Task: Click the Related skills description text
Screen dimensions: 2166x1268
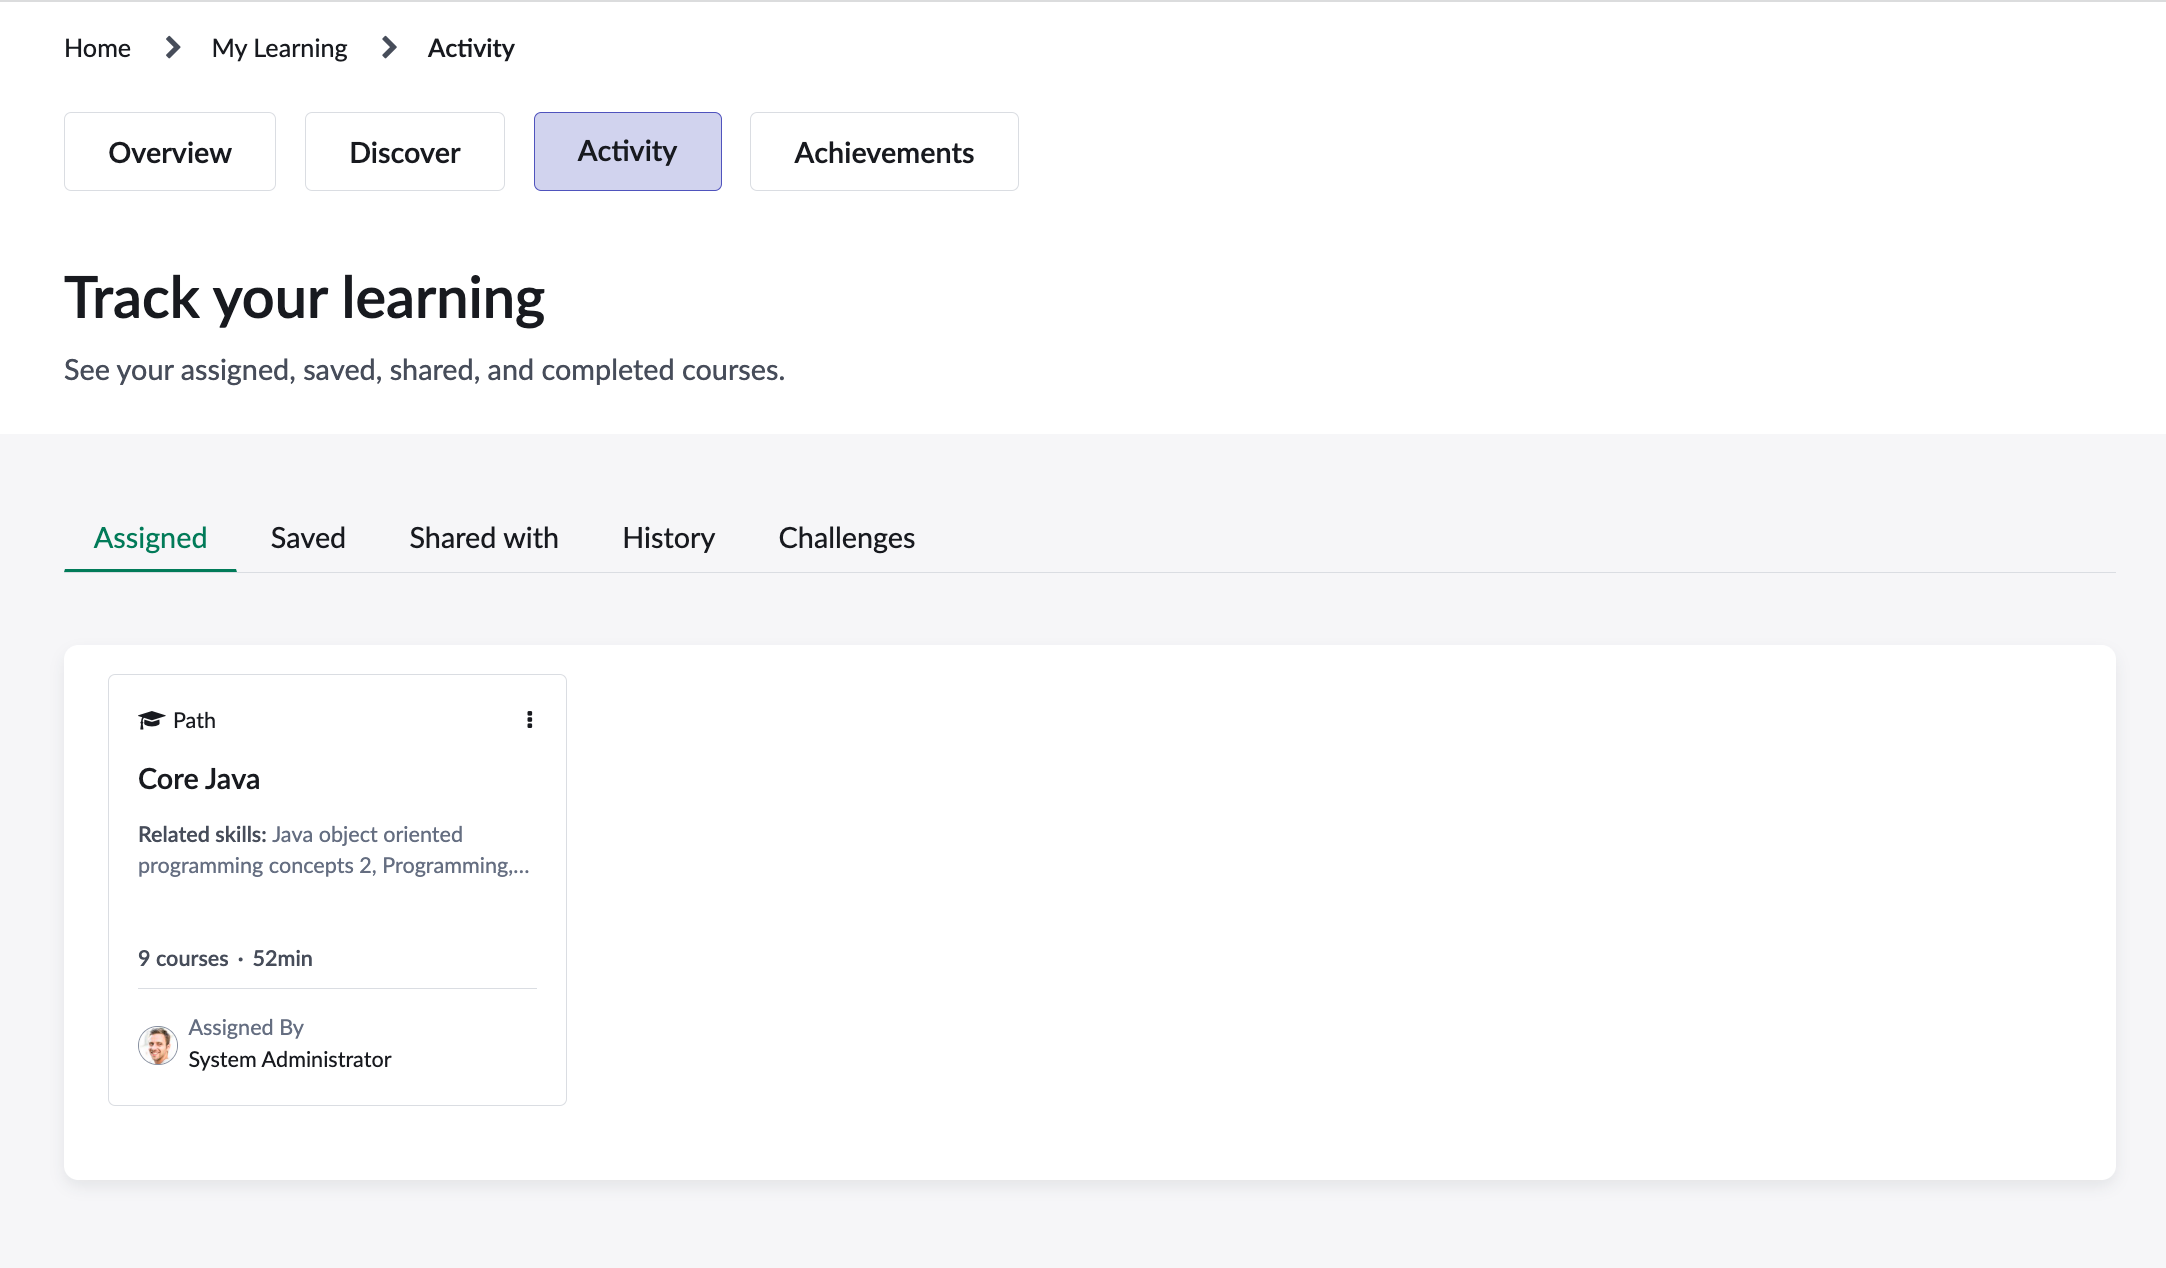Action: pos(334,850)
